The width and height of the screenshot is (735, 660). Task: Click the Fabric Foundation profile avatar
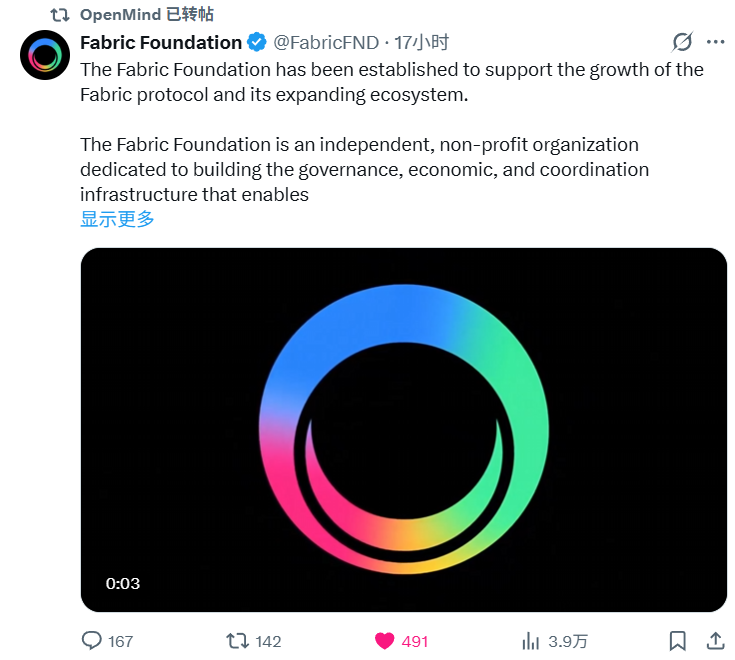(45, 56)
